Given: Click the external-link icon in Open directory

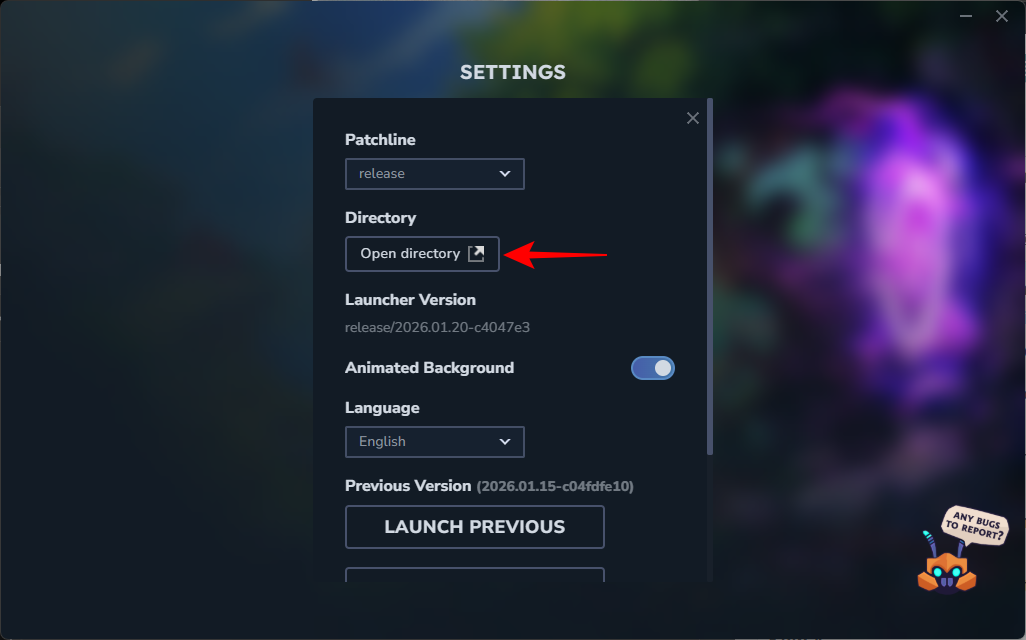Looking at the screenshot, I should coord(476,254).
